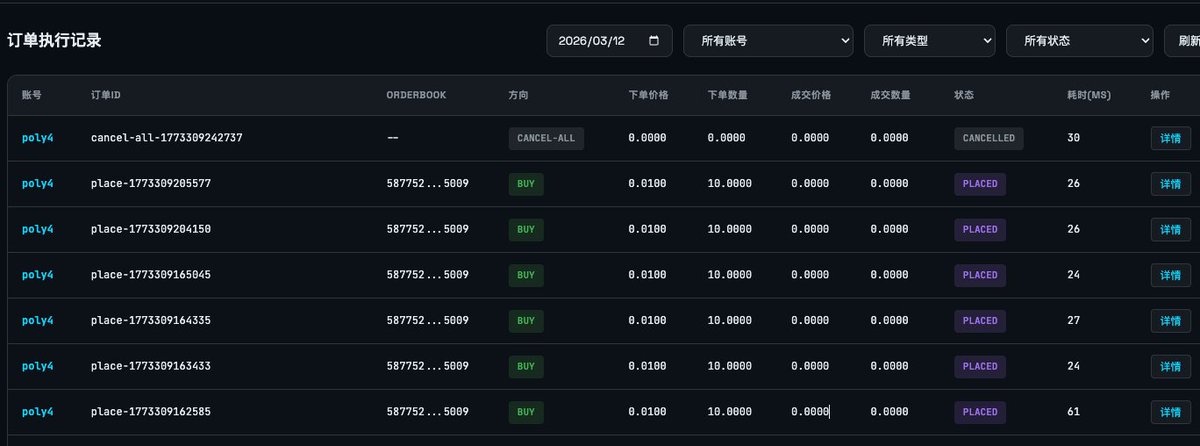This screenshot has height=446, width=1200.
Task: Select order ID place-1773309205577
Action: coord(151,184)
